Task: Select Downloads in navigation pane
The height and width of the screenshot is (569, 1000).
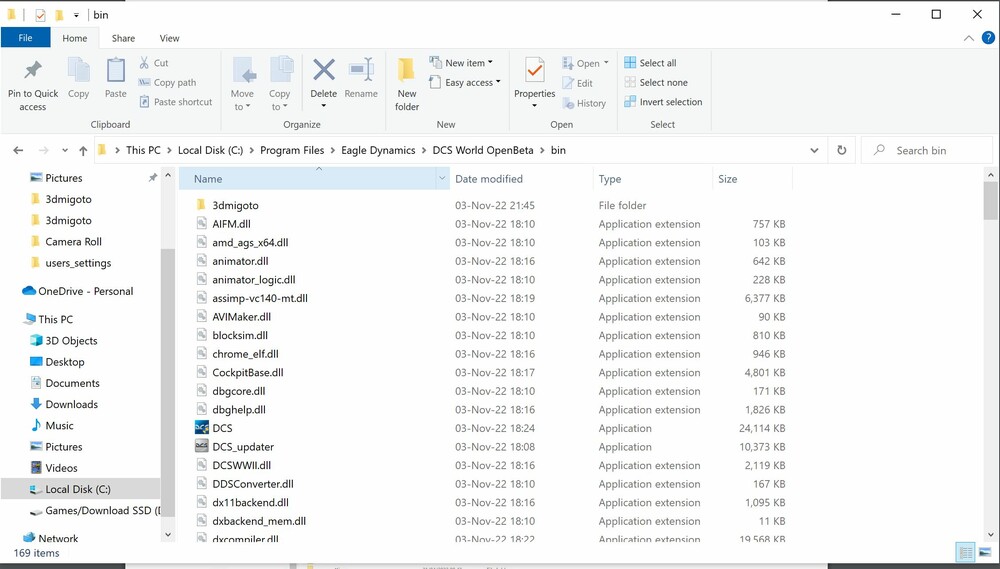Action: click(64, 404)
